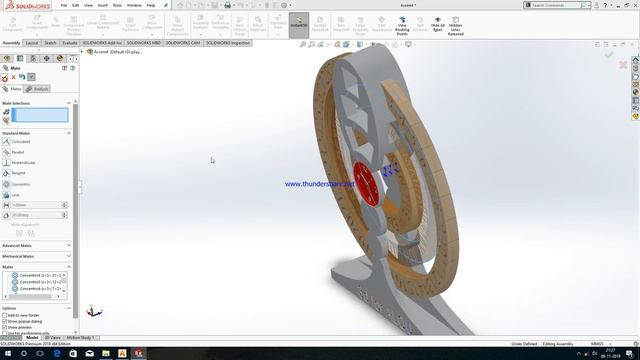
Task: Open the ConfigurationManager tab icon
Action: (33, 58)
